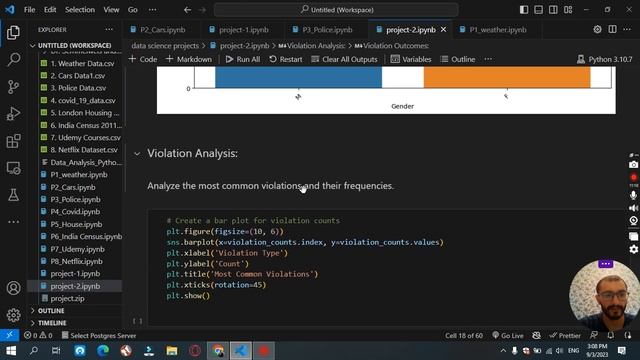640x360 pixels.
Task: Open the File menu
Action: click(x=29, y=10)
